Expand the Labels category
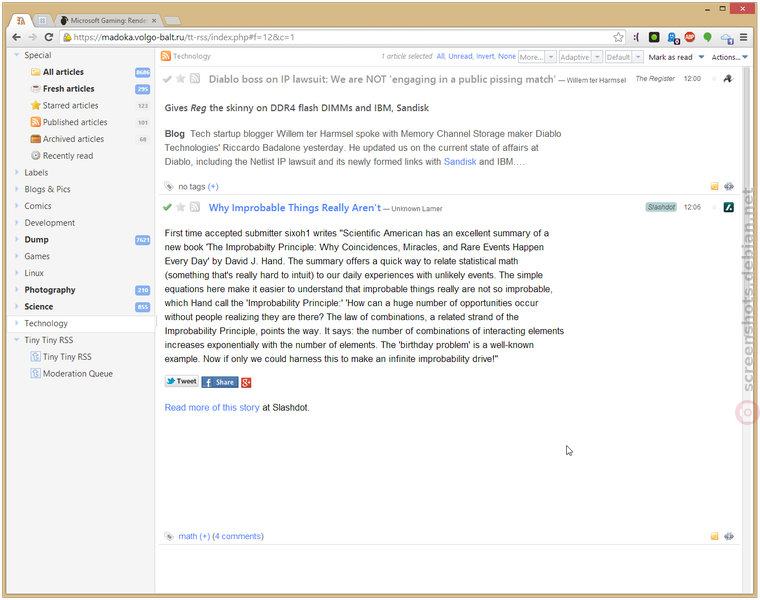 click(x=16, y=172)
